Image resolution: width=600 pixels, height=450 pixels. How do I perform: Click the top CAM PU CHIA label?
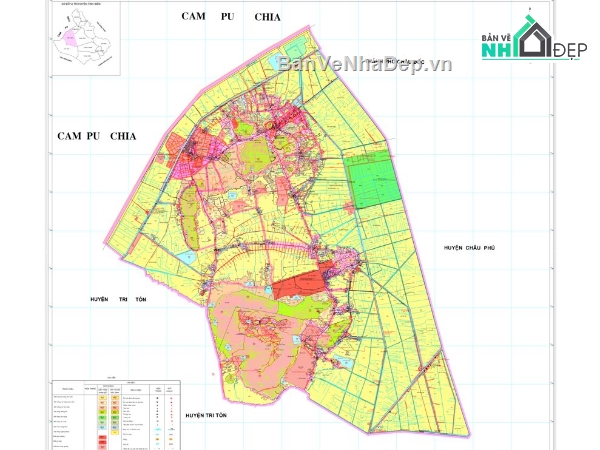[x=228, y=17]
